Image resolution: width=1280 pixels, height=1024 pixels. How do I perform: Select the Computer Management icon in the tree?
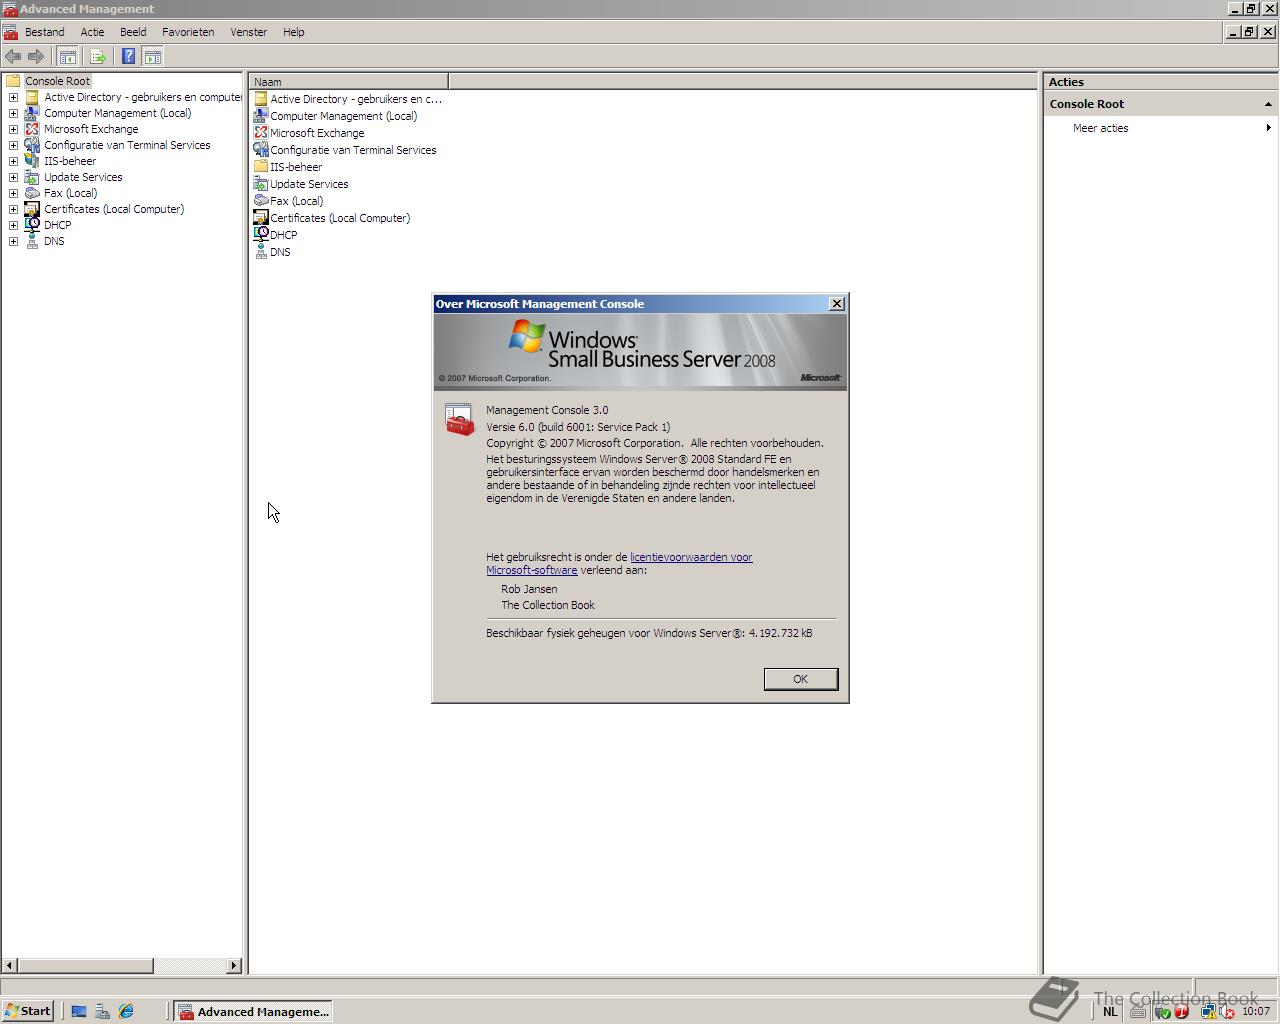[32, 113]
